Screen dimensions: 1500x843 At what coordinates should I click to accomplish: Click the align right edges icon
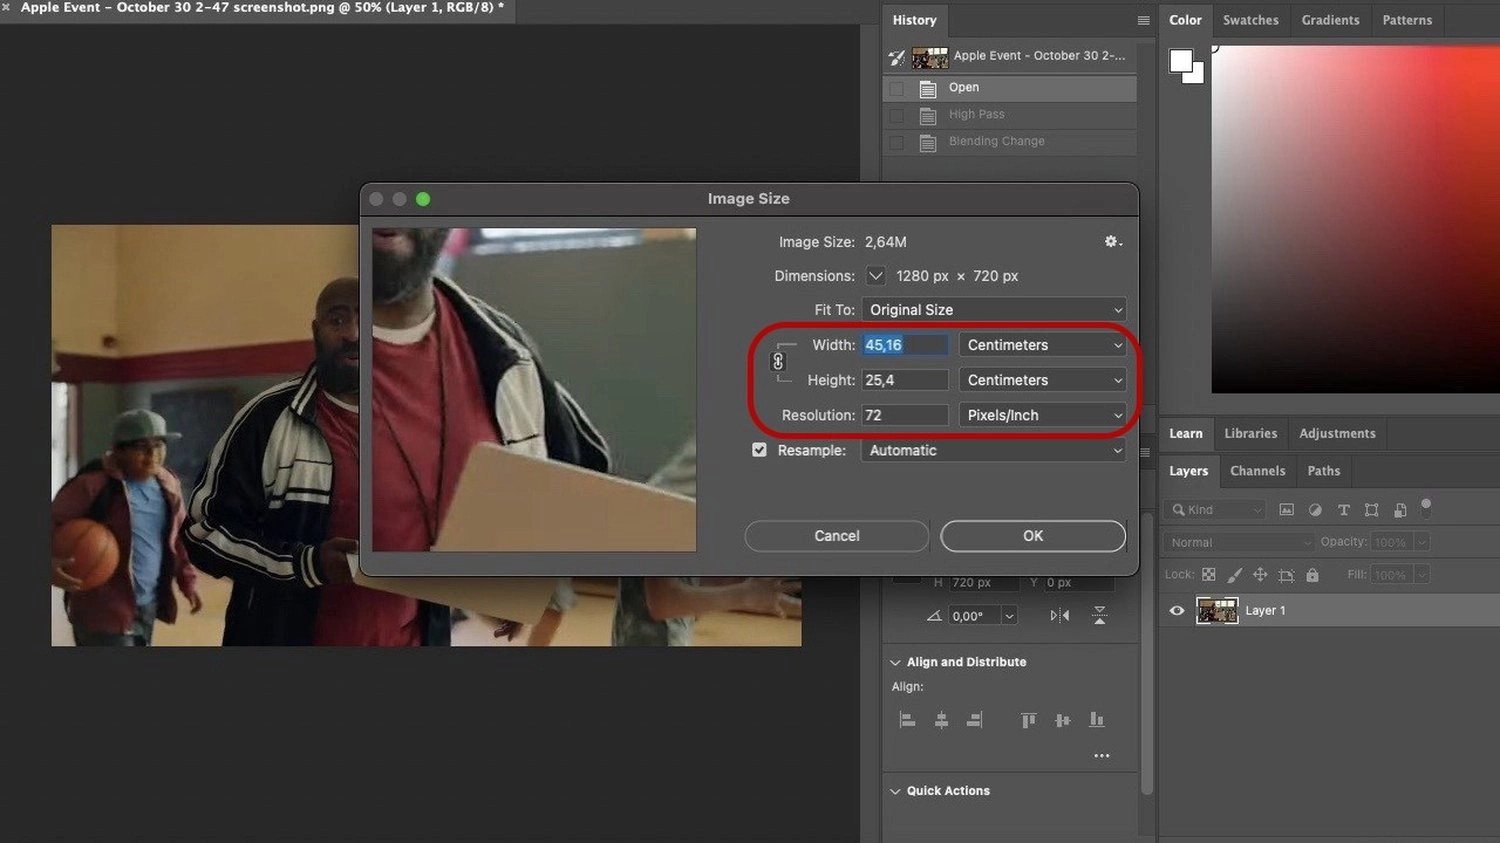point(975,720)
